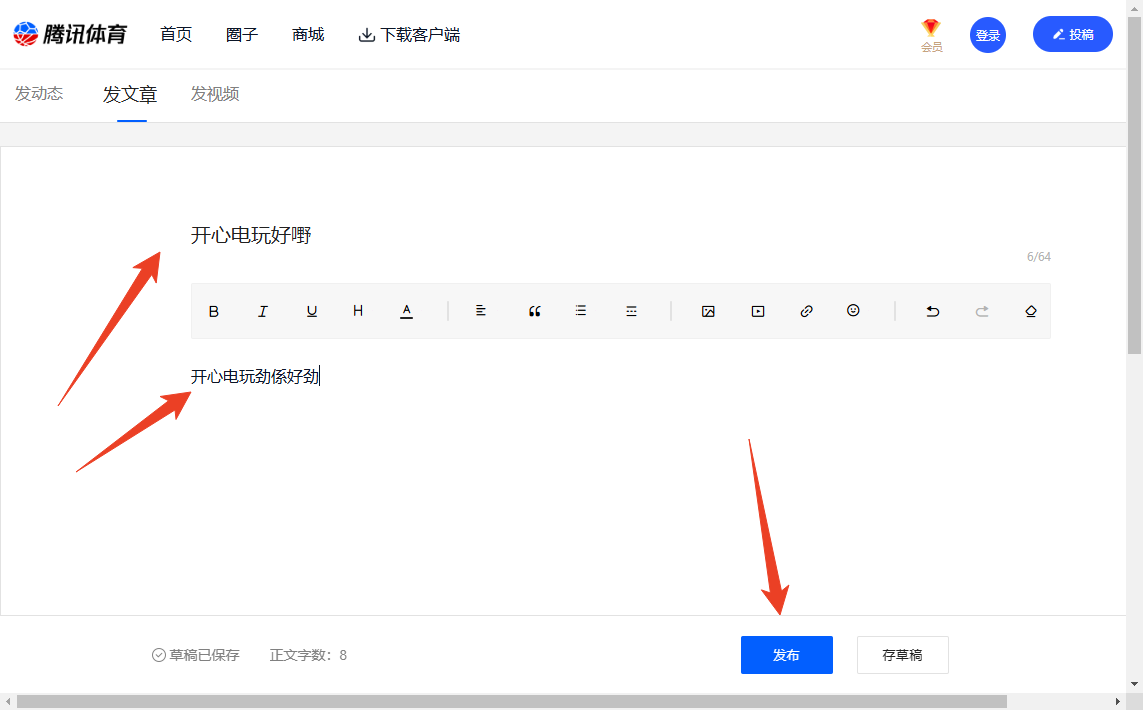Screen dimensions: 1143x710
Task: Open the 会员 diamond icon
Action: tap(931, 35)
